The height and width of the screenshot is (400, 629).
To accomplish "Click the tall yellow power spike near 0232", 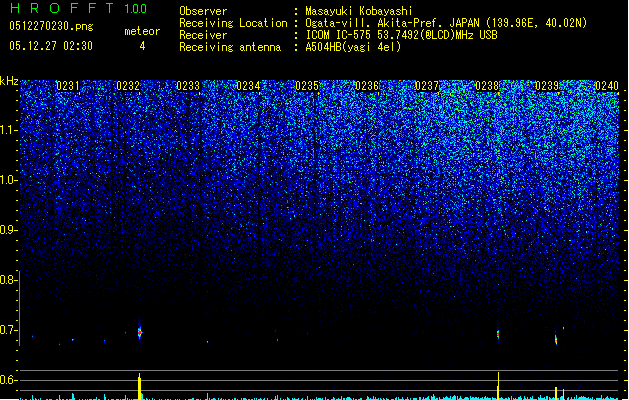I will 140,386.
